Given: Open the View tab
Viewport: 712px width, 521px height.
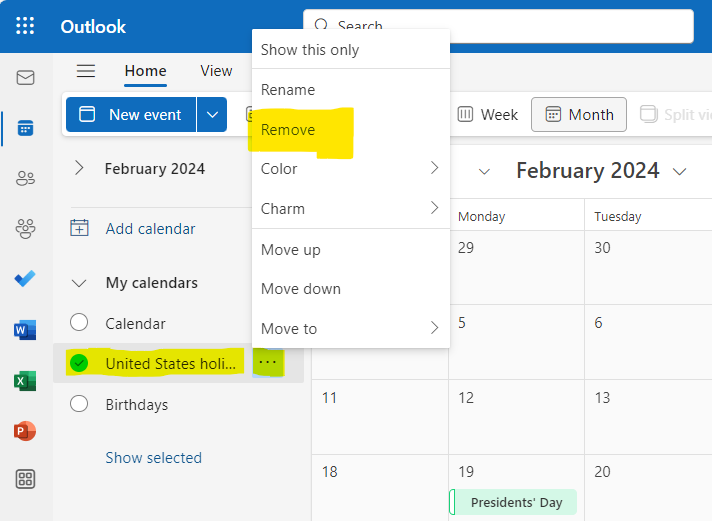Looking at the screenshot, I should click(216, 71).
